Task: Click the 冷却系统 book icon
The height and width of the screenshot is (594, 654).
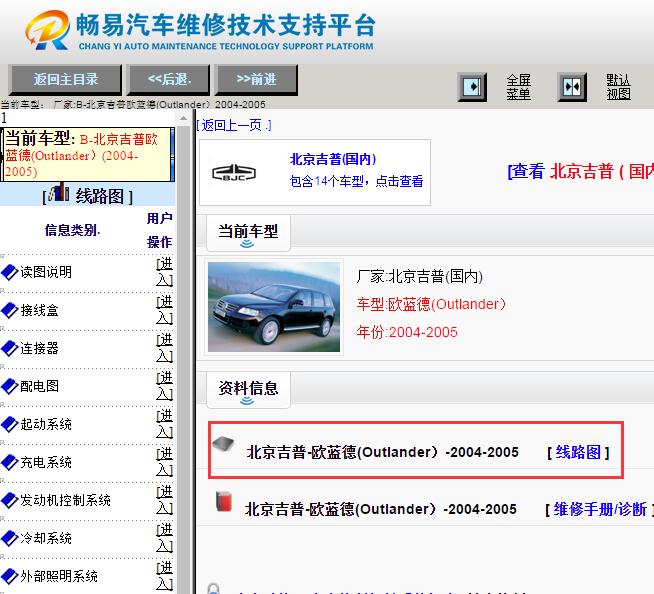Action: tap(10, 538)
